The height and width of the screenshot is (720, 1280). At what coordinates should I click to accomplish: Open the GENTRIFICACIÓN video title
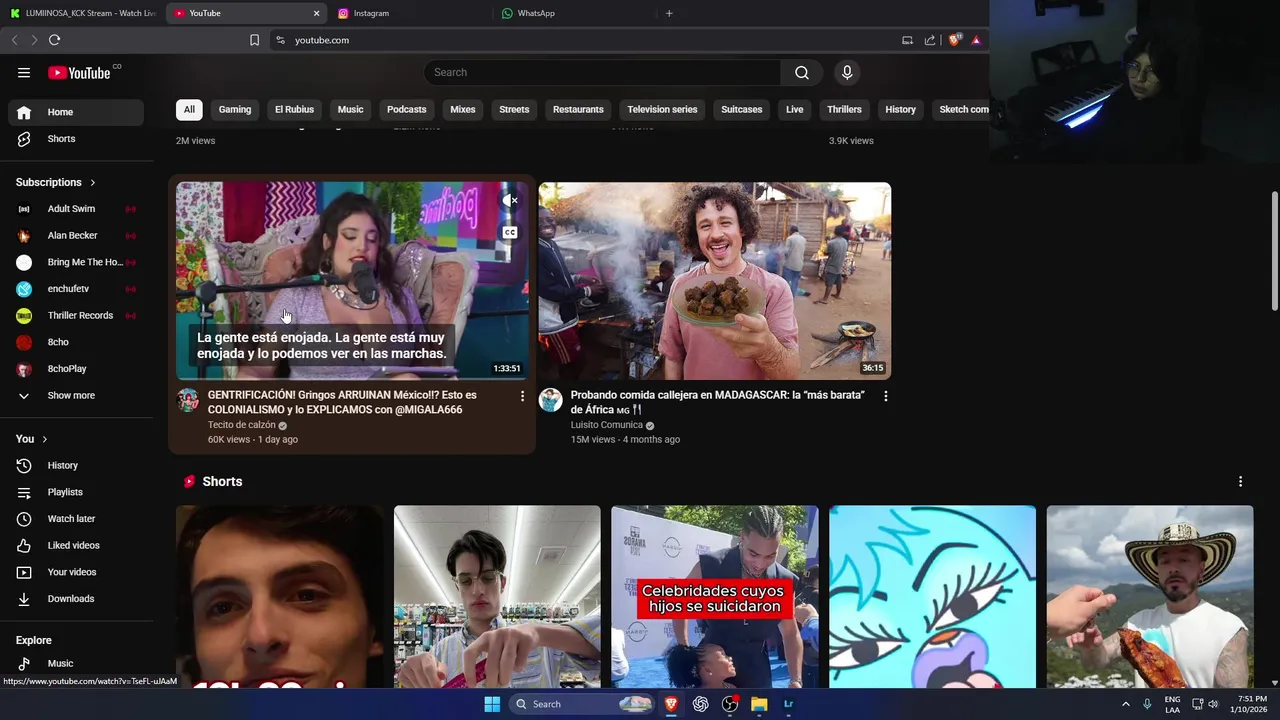pyautogui.click(x=342, y=402)
